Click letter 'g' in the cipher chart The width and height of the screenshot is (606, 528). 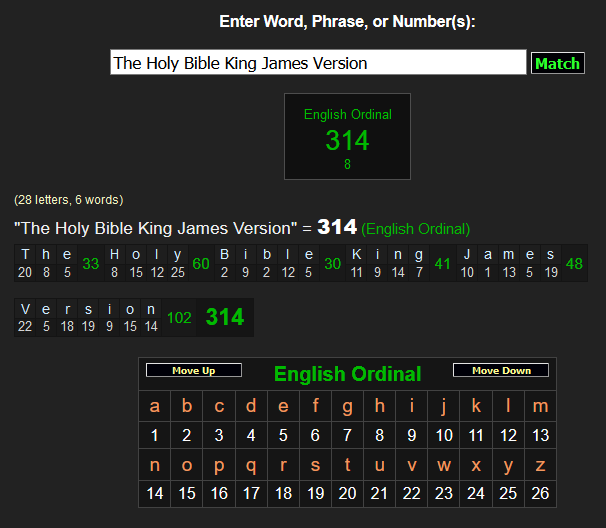click(x=347, y=406)
